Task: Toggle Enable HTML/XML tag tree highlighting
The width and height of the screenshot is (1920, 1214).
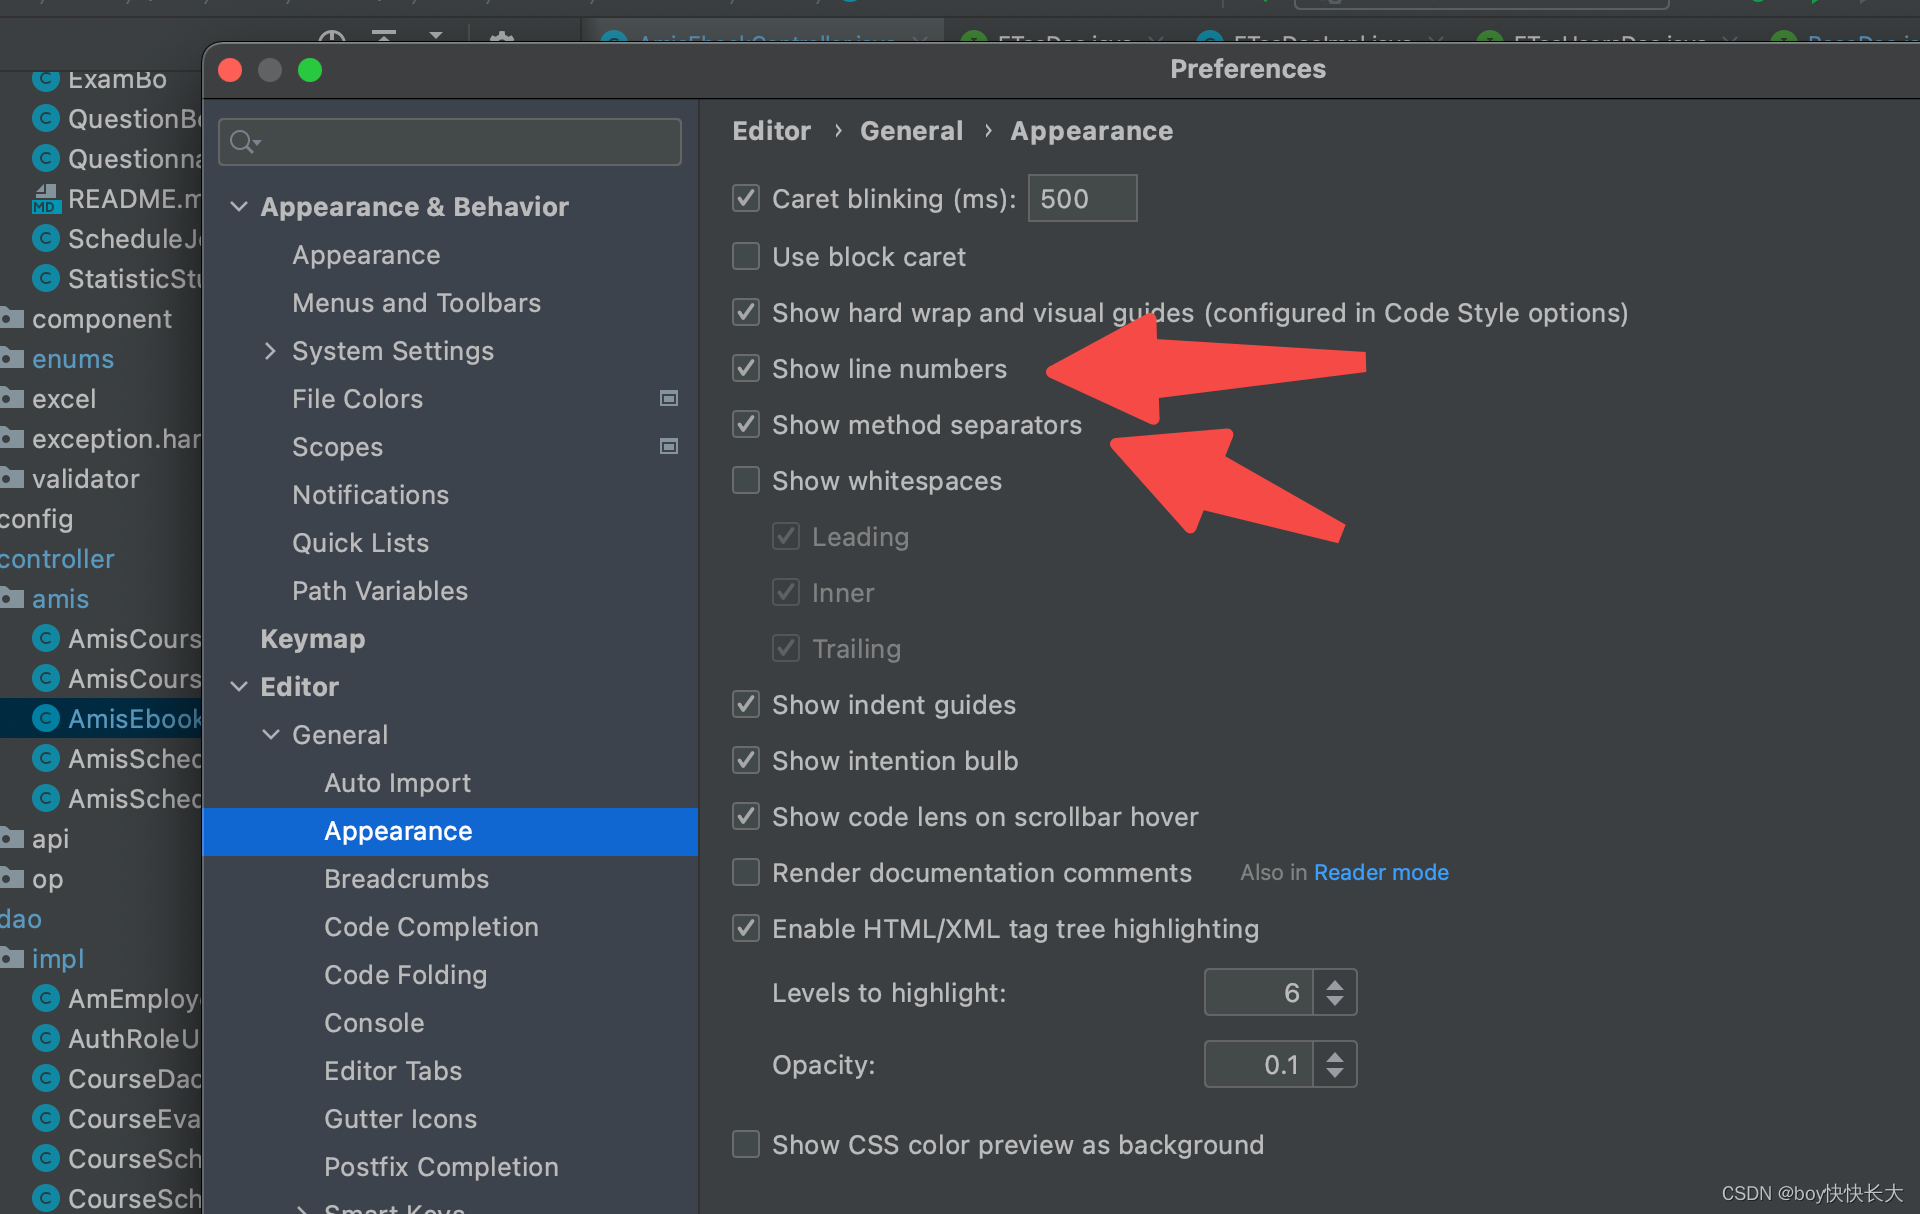Action: [x=747, y=929]
